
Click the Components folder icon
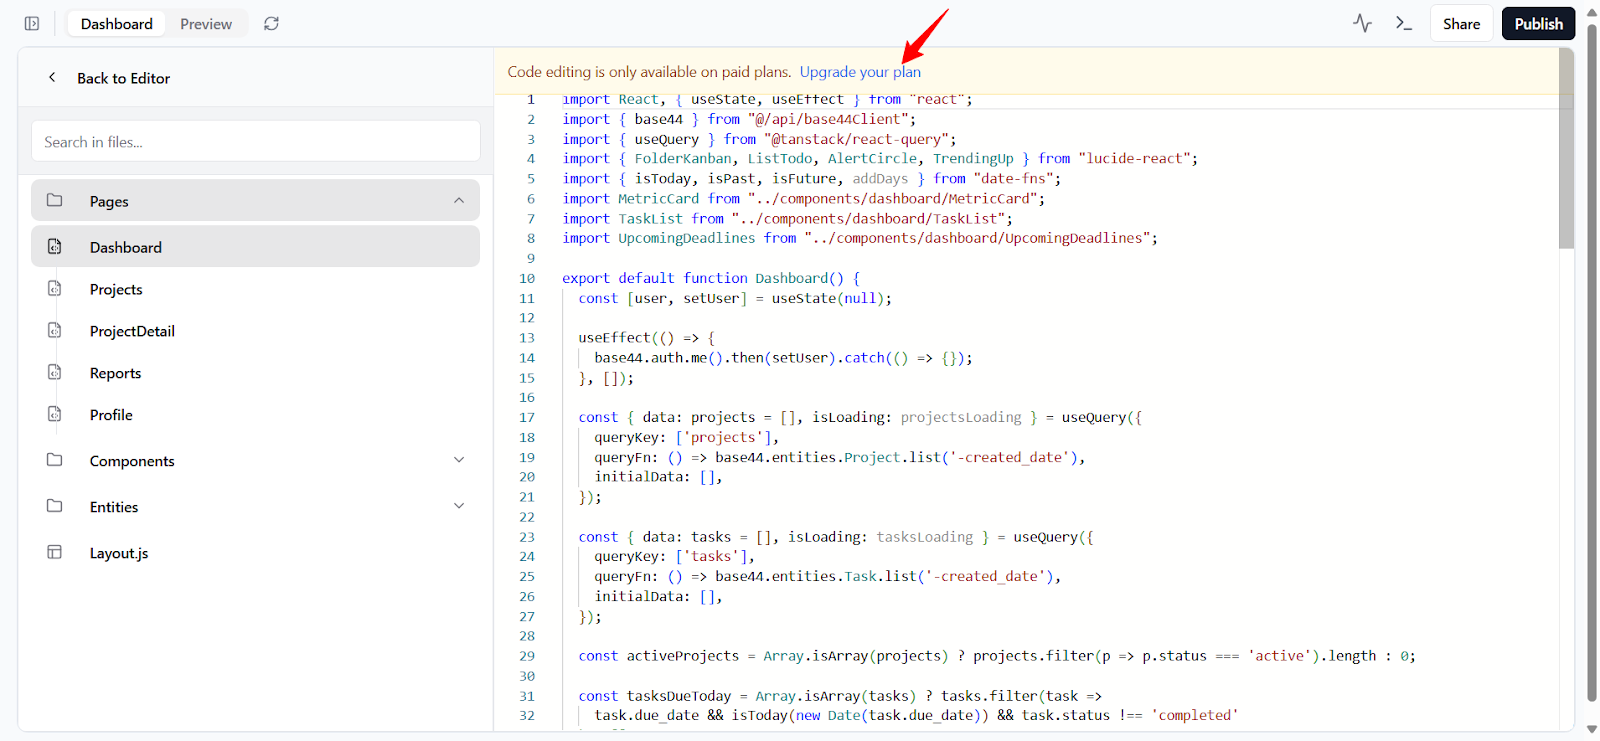(x=55, y=460)
